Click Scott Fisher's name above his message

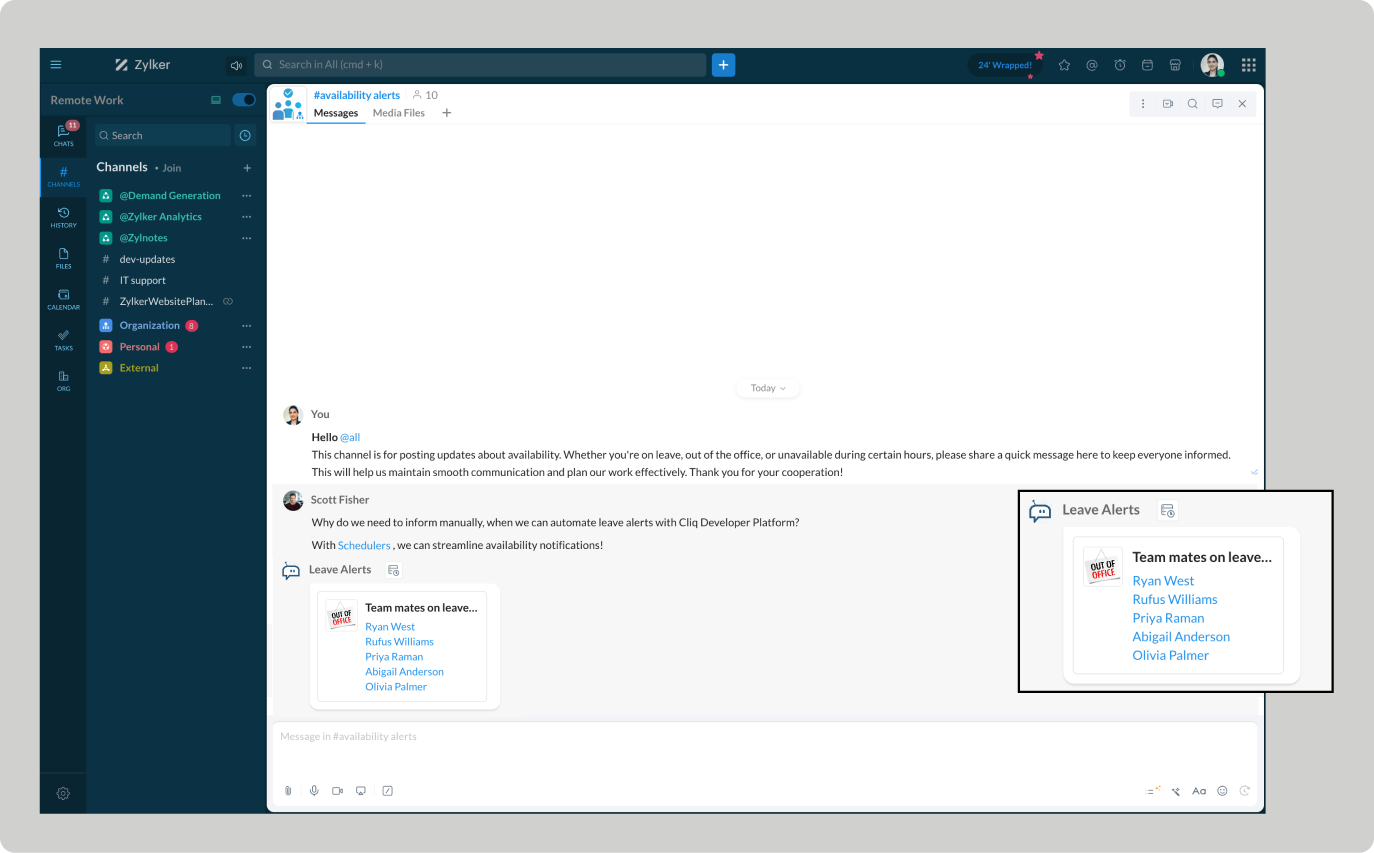(340, 500)
